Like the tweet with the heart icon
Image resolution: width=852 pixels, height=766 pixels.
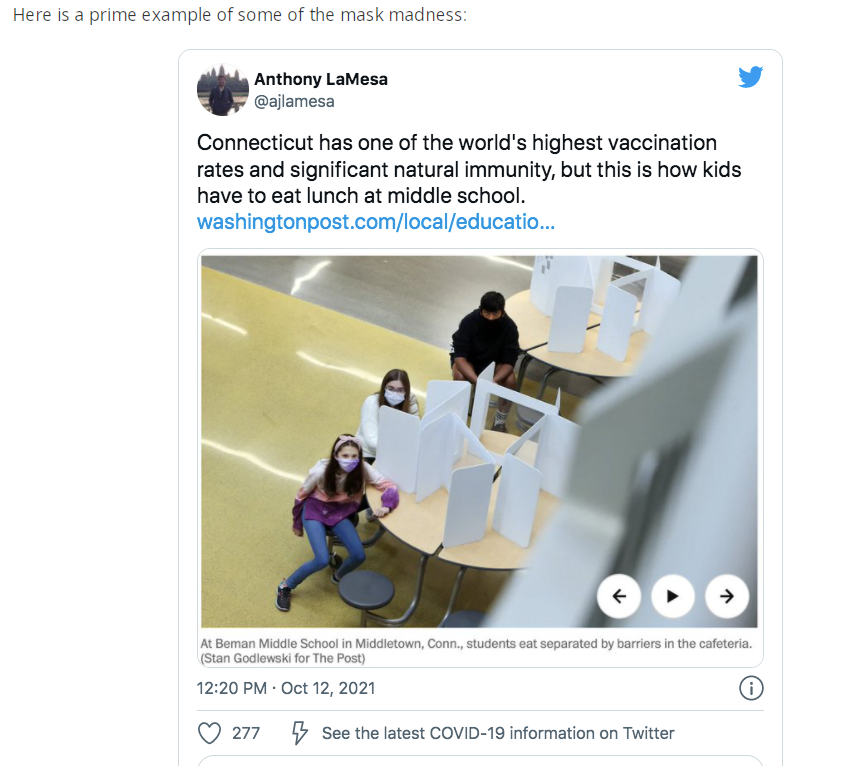pyautogui.click(x=209, y=733)
